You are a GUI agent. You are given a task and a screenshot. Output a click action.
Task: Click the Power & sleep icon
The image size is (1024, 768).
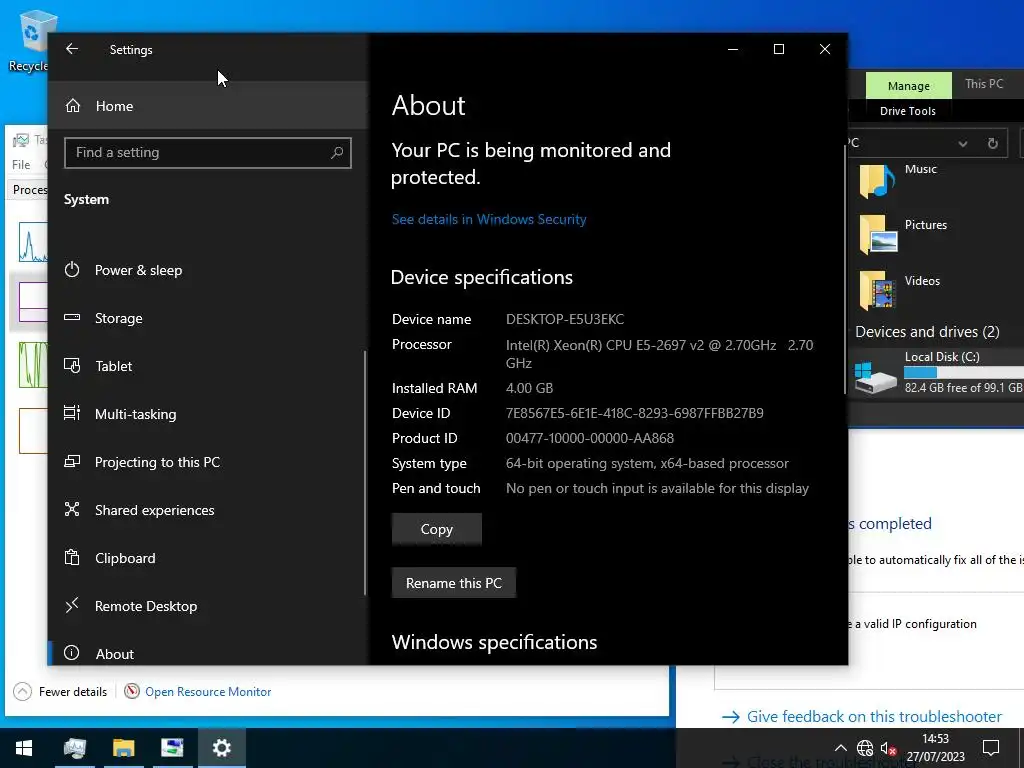[x=72, y=270]
